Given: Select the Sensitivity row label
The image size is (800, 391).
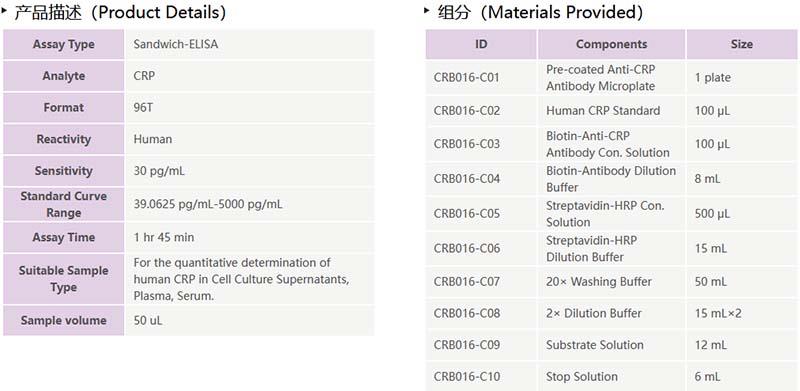Looking at the screenshot, I should (64, 171).
